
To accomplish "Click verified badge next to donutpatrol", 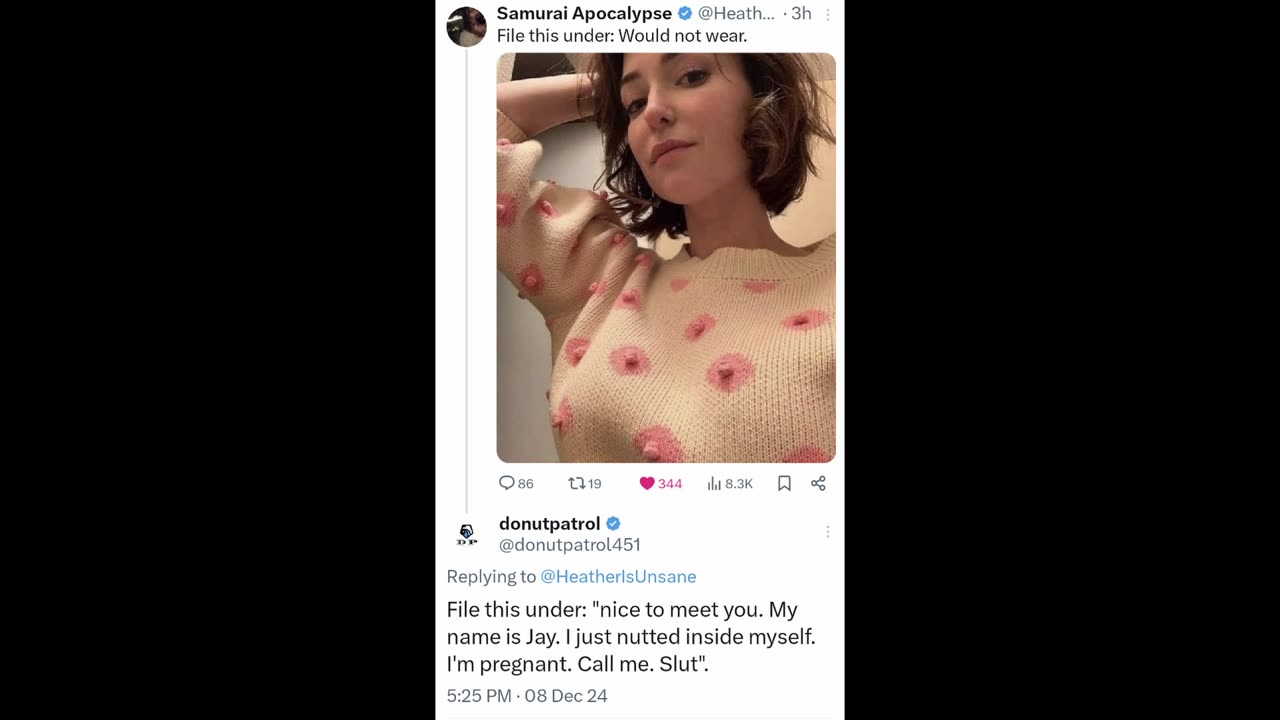I will click(x=613, y=523).
